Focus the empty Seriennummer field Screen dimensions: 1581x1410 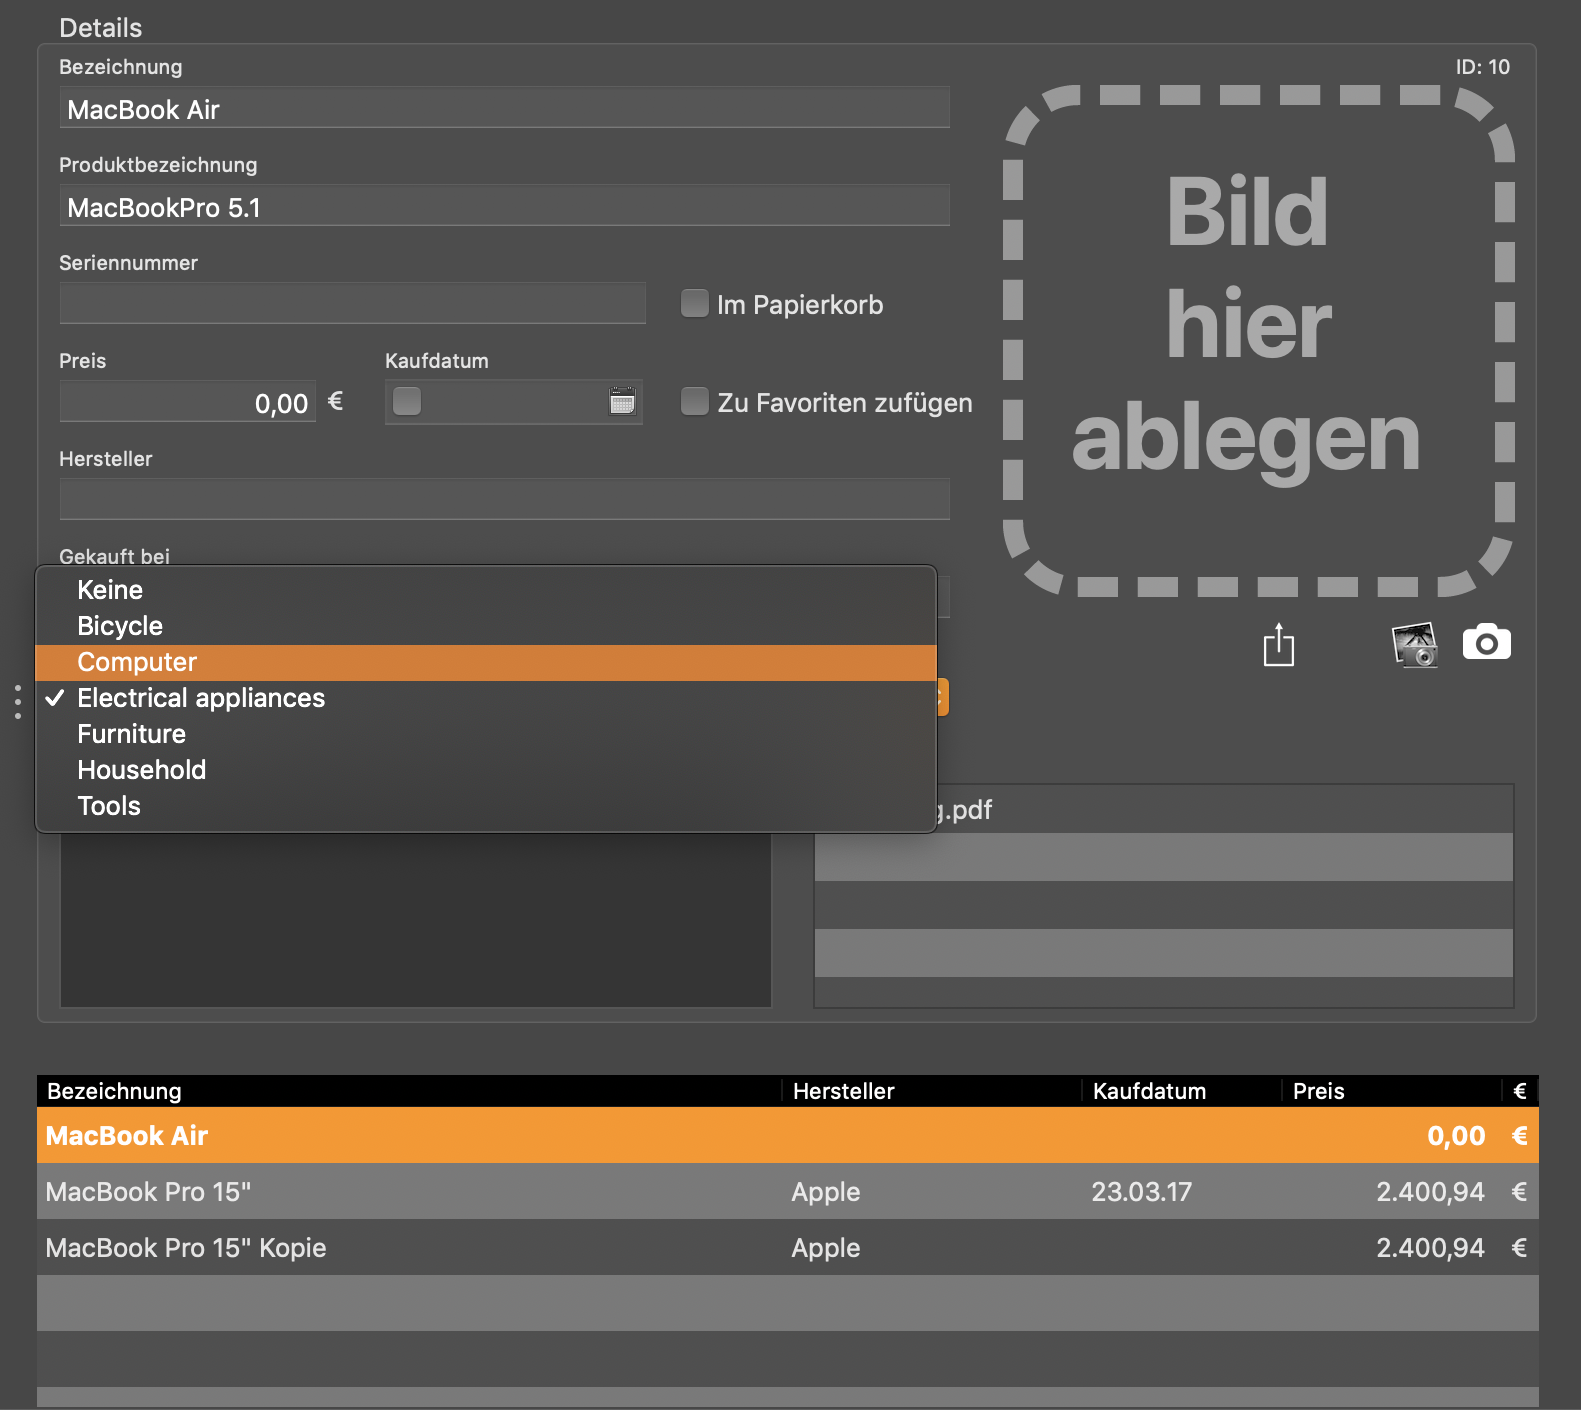tap(352, 304)
